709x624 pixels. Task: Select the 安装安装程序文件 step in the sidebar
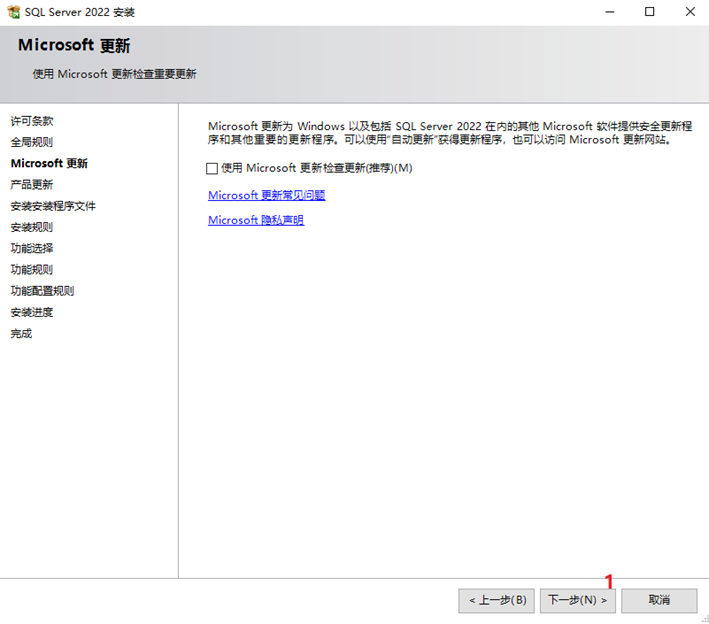[53, 206]
